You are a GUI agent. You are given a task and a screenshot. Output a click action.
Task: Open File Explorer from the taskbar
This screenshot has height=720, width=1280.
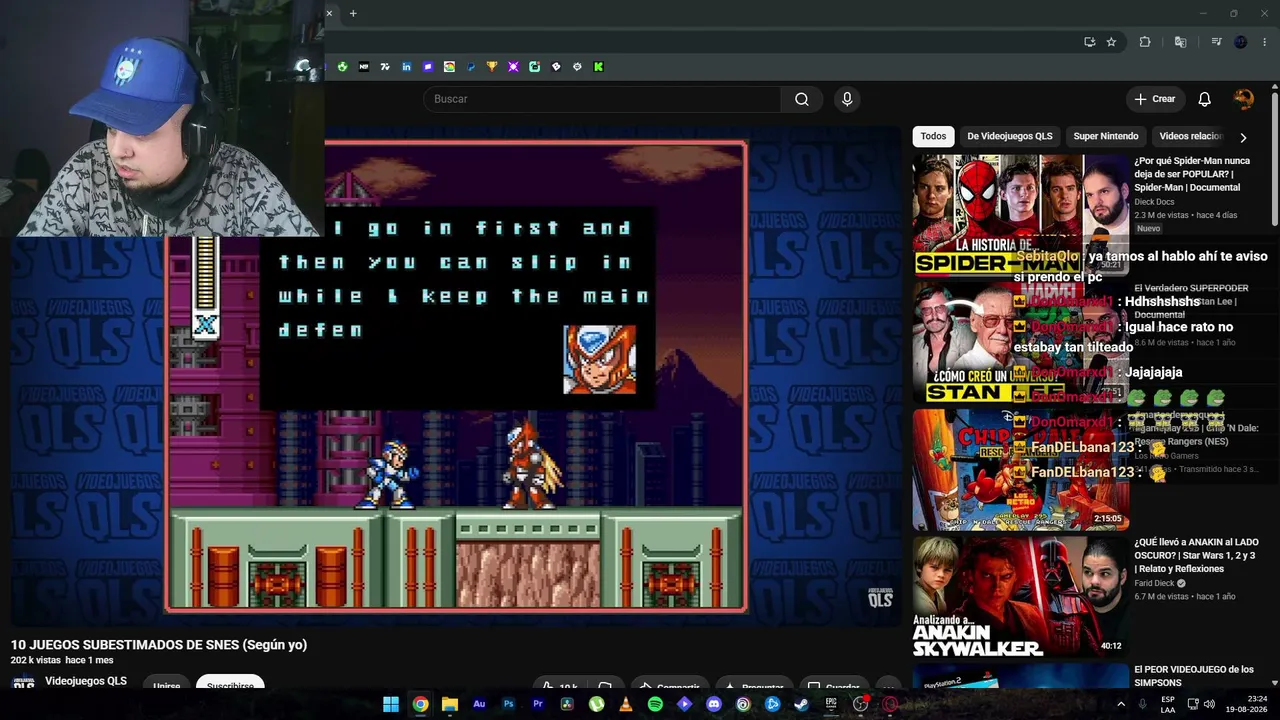(x=450, y=704)
